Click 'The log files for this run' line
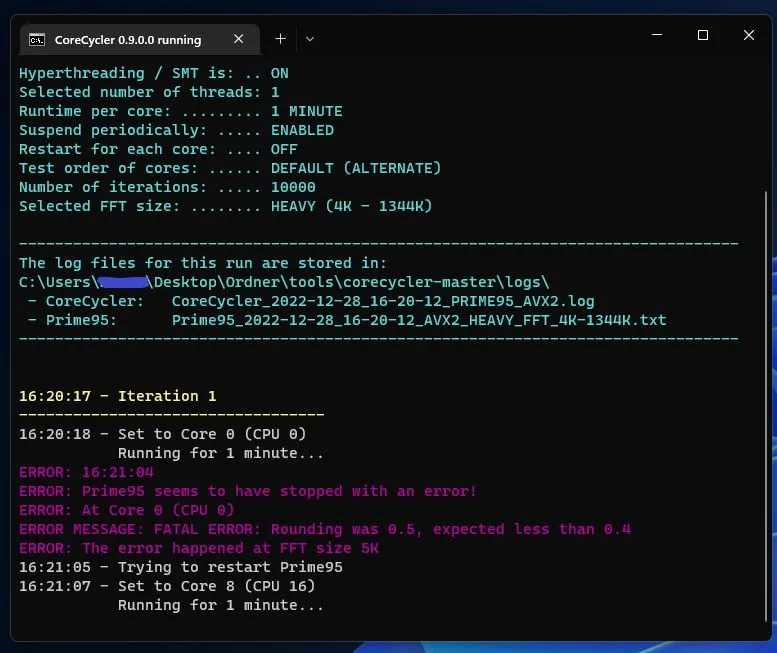 point(203,263)
